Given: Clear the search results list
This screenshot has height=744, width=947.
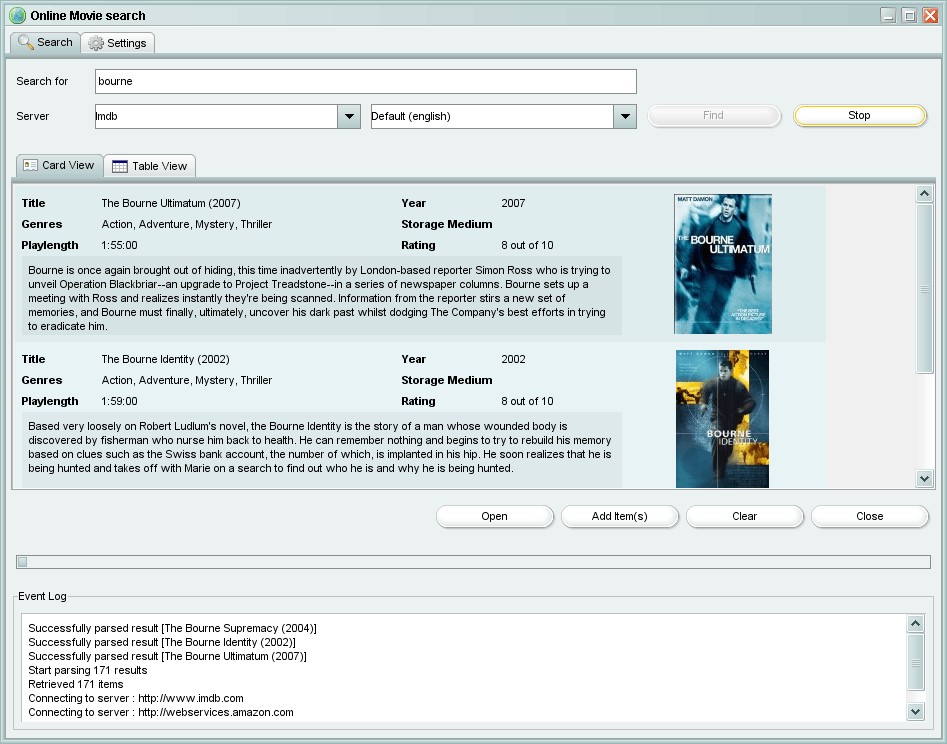Looking at the screenshot, I should tap(744, 516).
